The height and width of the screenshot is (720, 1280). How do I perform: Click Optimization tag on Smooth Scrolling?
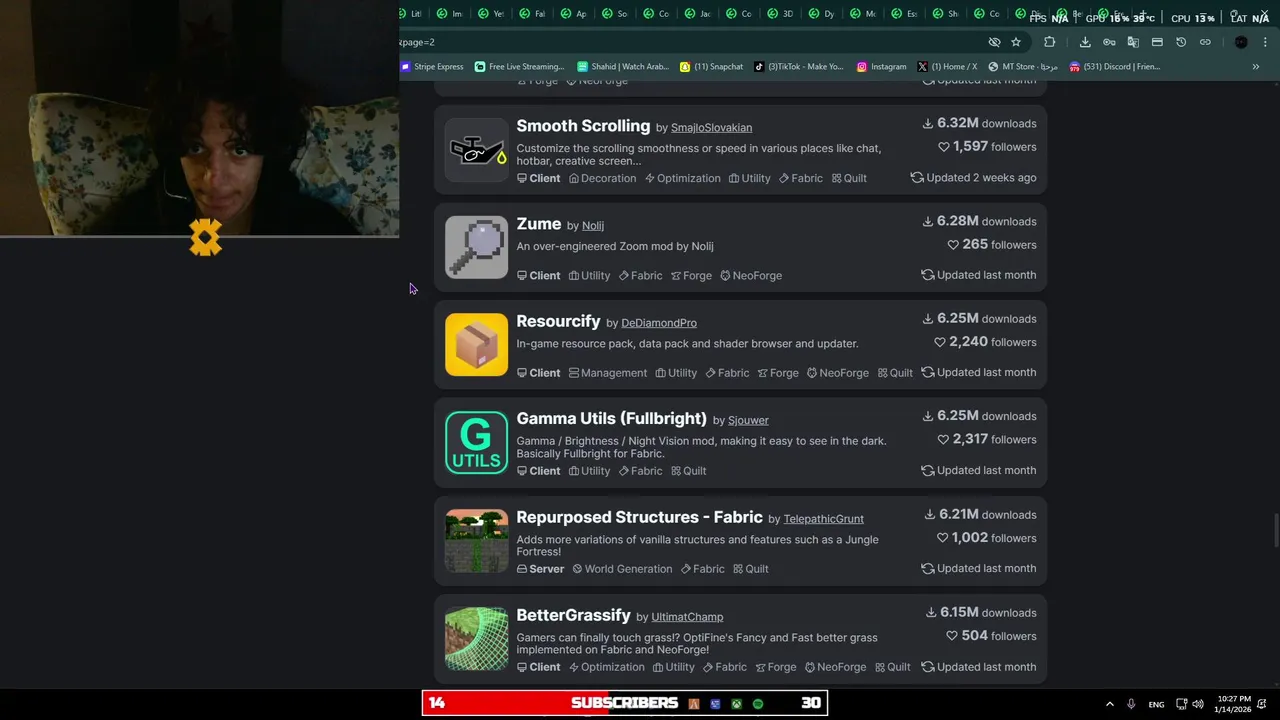(682, 178)
